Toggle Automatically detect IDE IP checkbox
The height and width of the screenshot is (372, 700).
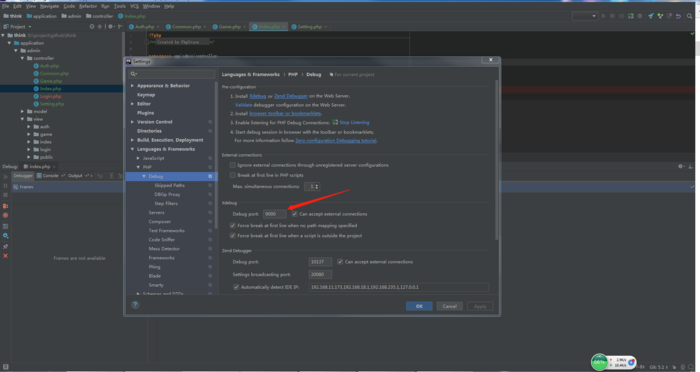pos(236,287)
